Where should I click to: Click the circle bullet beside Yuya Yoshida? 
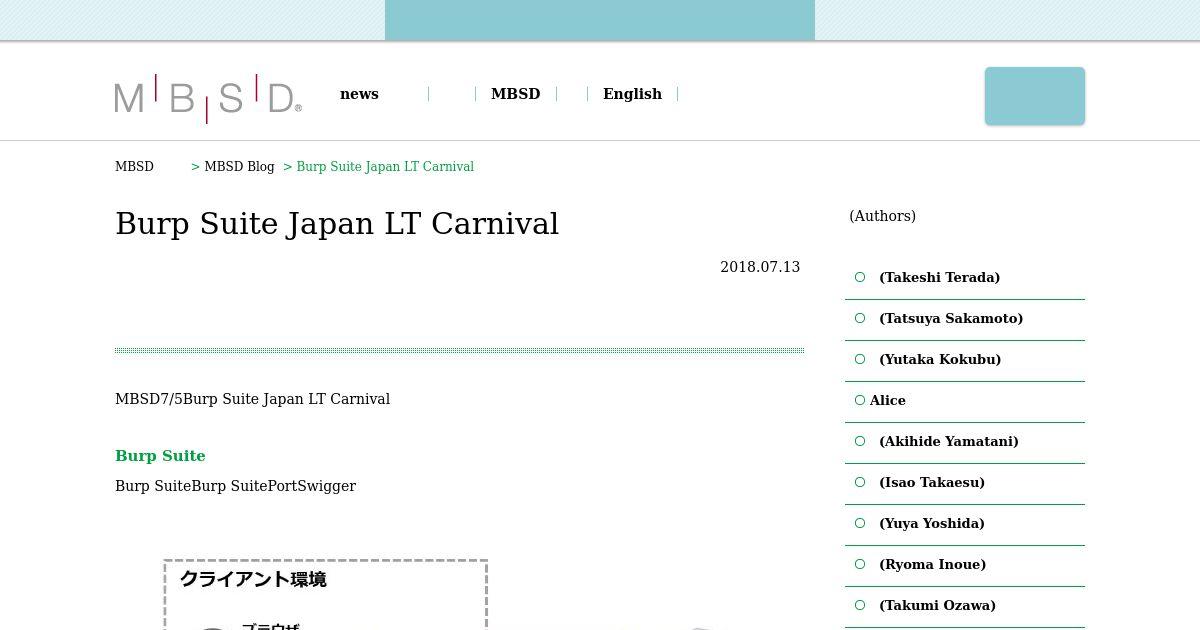(x=860, y=523)
